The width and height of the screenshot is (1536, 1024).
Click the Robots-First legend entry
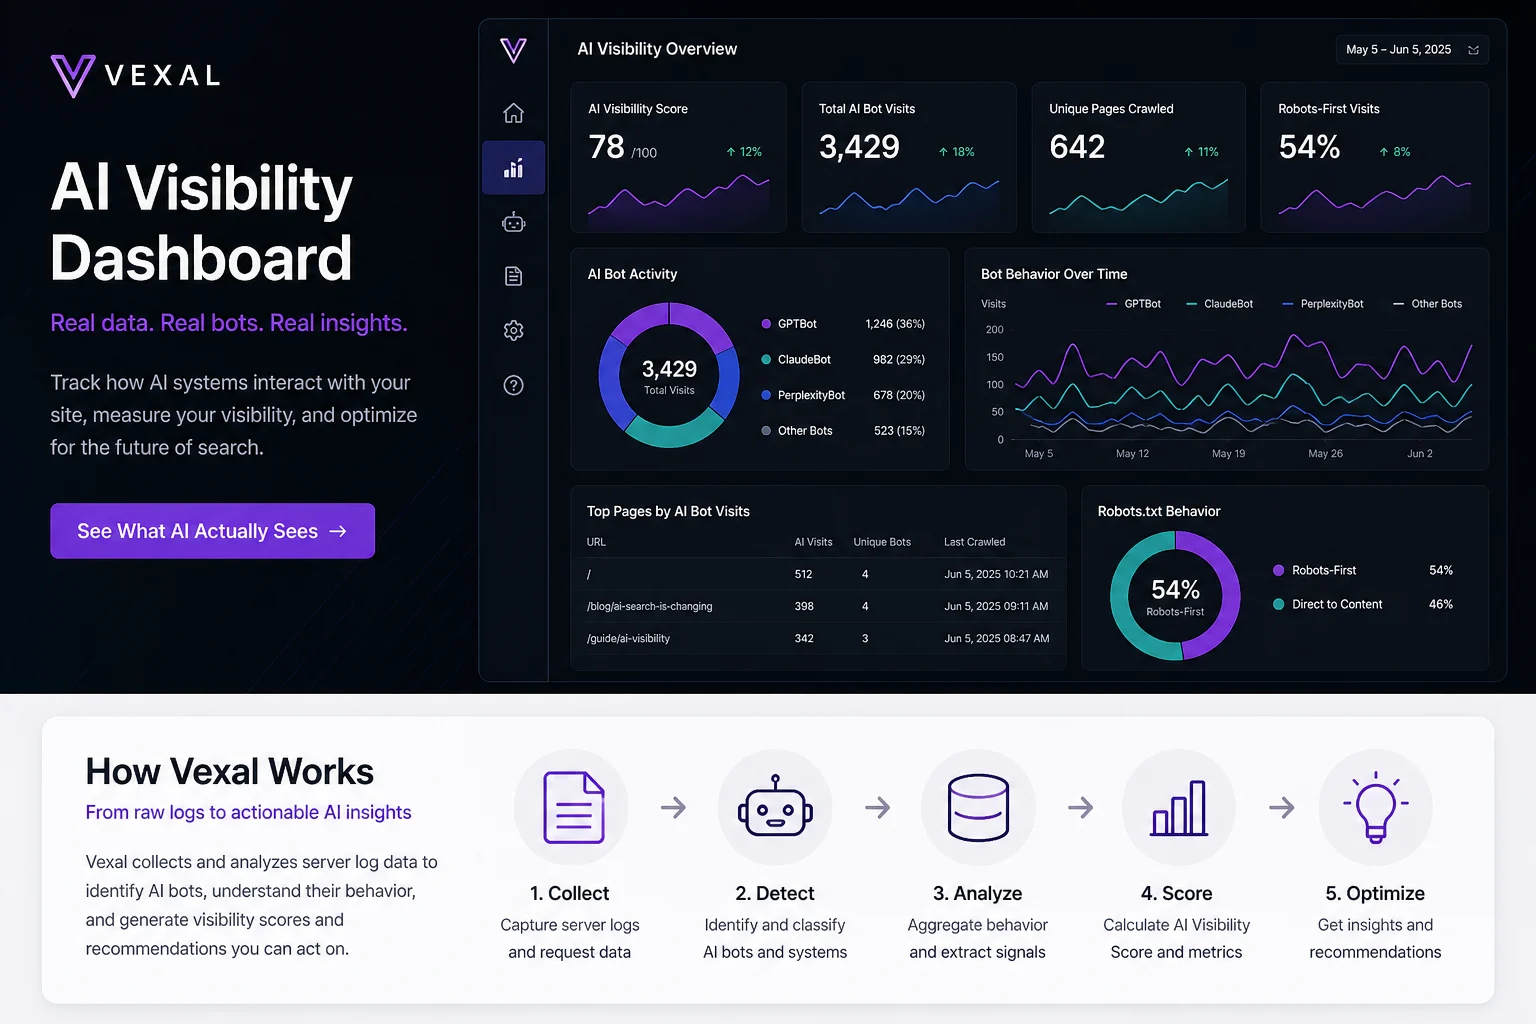tap(1362, 570)
